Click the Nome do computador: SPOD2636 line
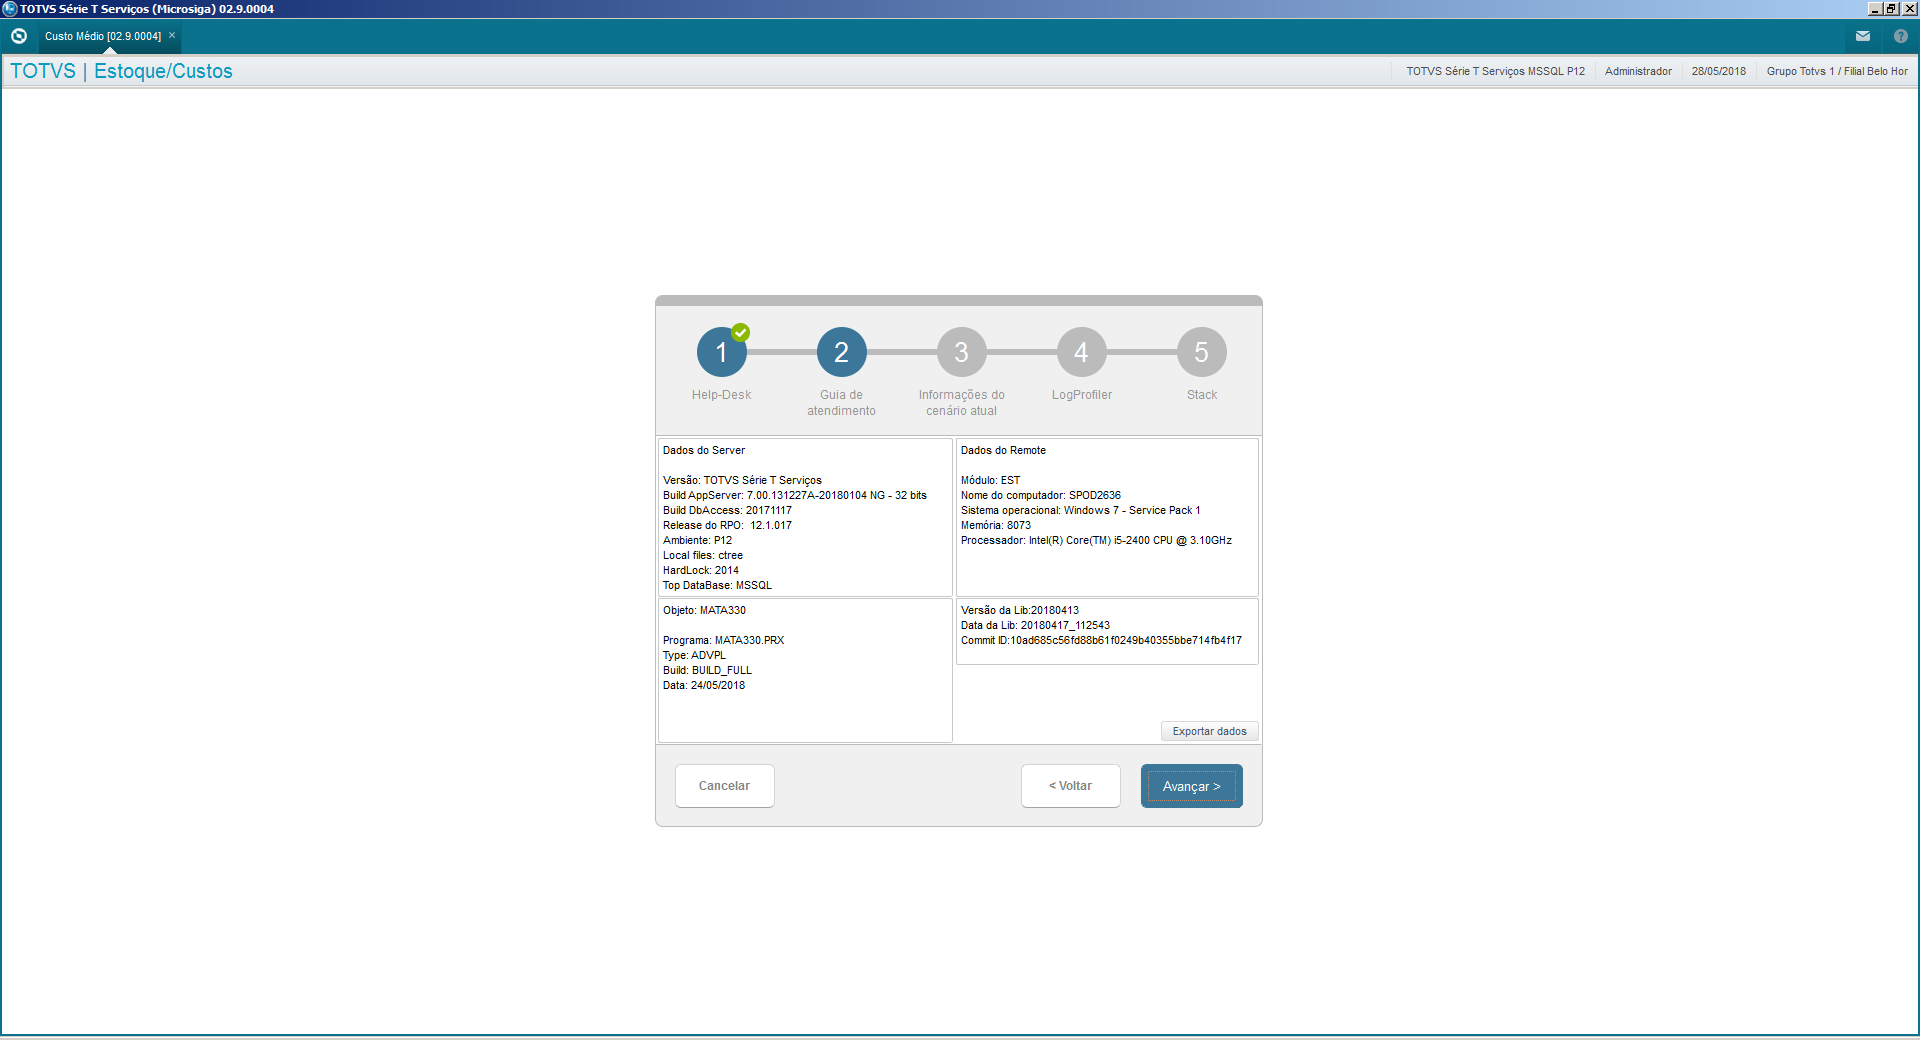 coord(1040,495)
